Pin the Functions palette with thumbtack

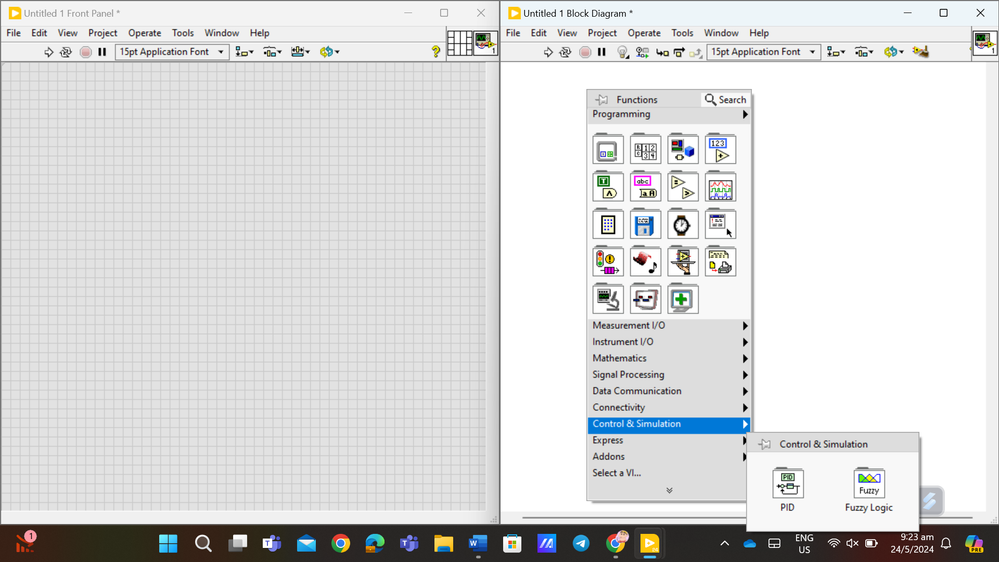601,100
